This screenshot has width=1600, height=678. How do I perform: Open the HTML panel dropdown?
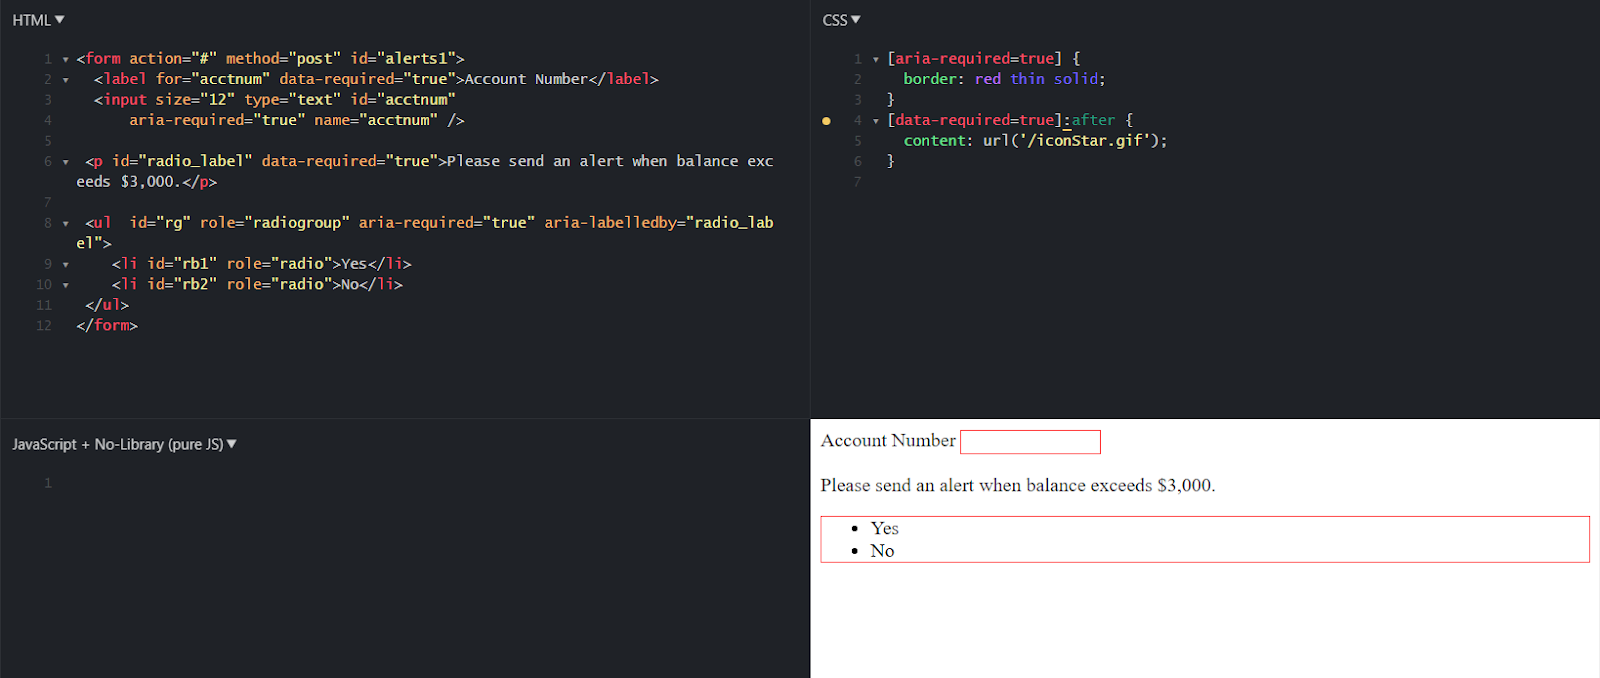pos(38,20)
